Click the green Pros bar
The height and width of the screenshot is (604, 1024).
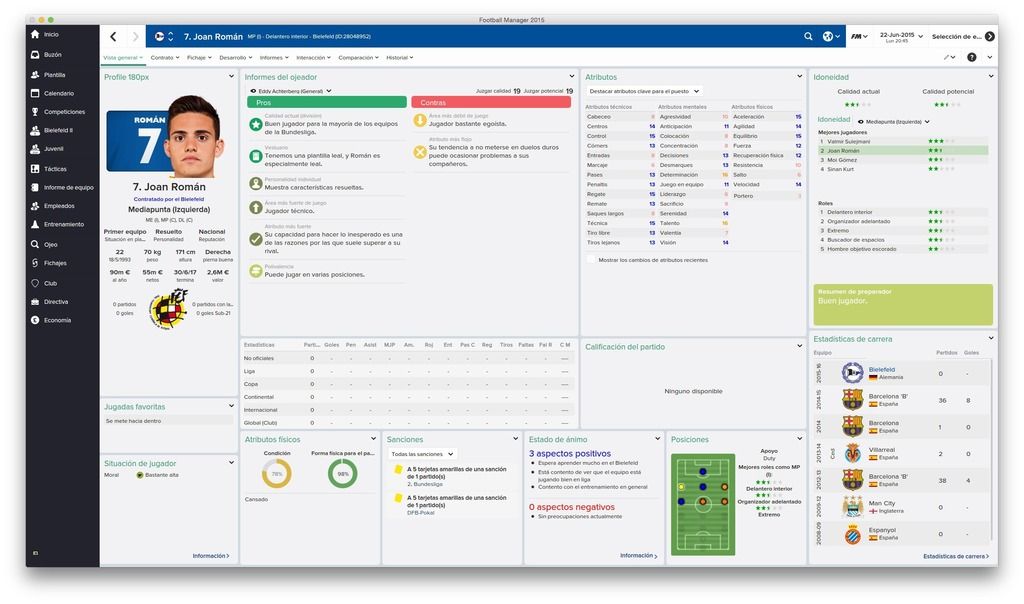tap(327, 103)
